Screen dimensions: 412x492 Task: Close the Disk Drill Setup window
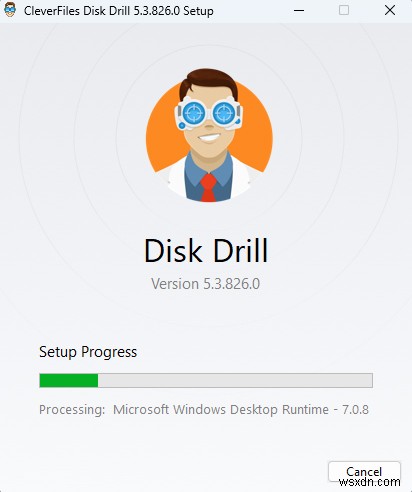390,10
